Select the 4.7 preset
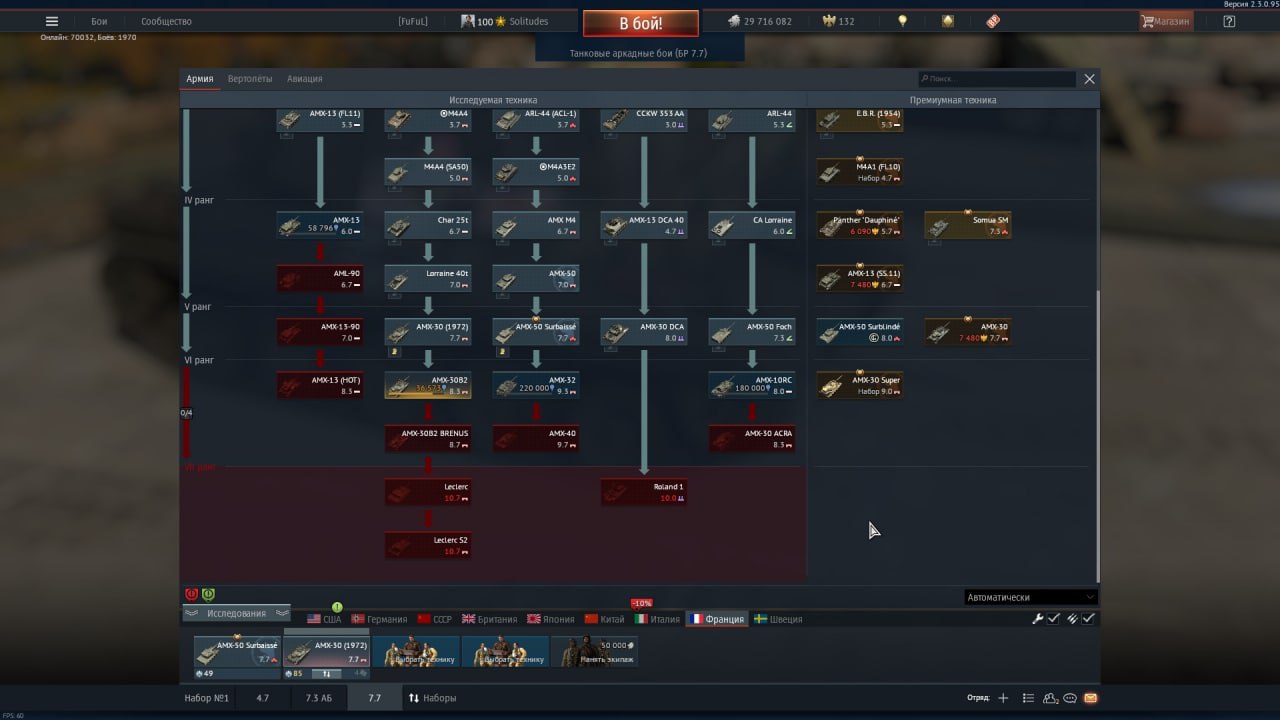The height and width of the screenshot is (720, 1280). pyautogui.click(x=262, y=698)
